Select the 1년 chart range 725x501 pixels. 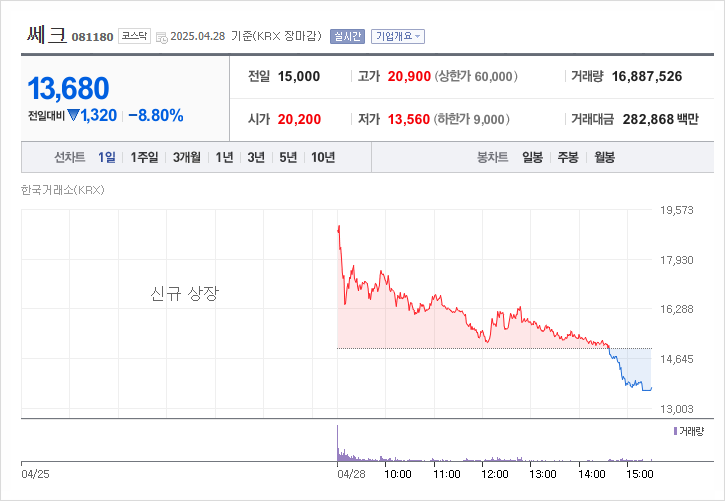click(225, 157)
